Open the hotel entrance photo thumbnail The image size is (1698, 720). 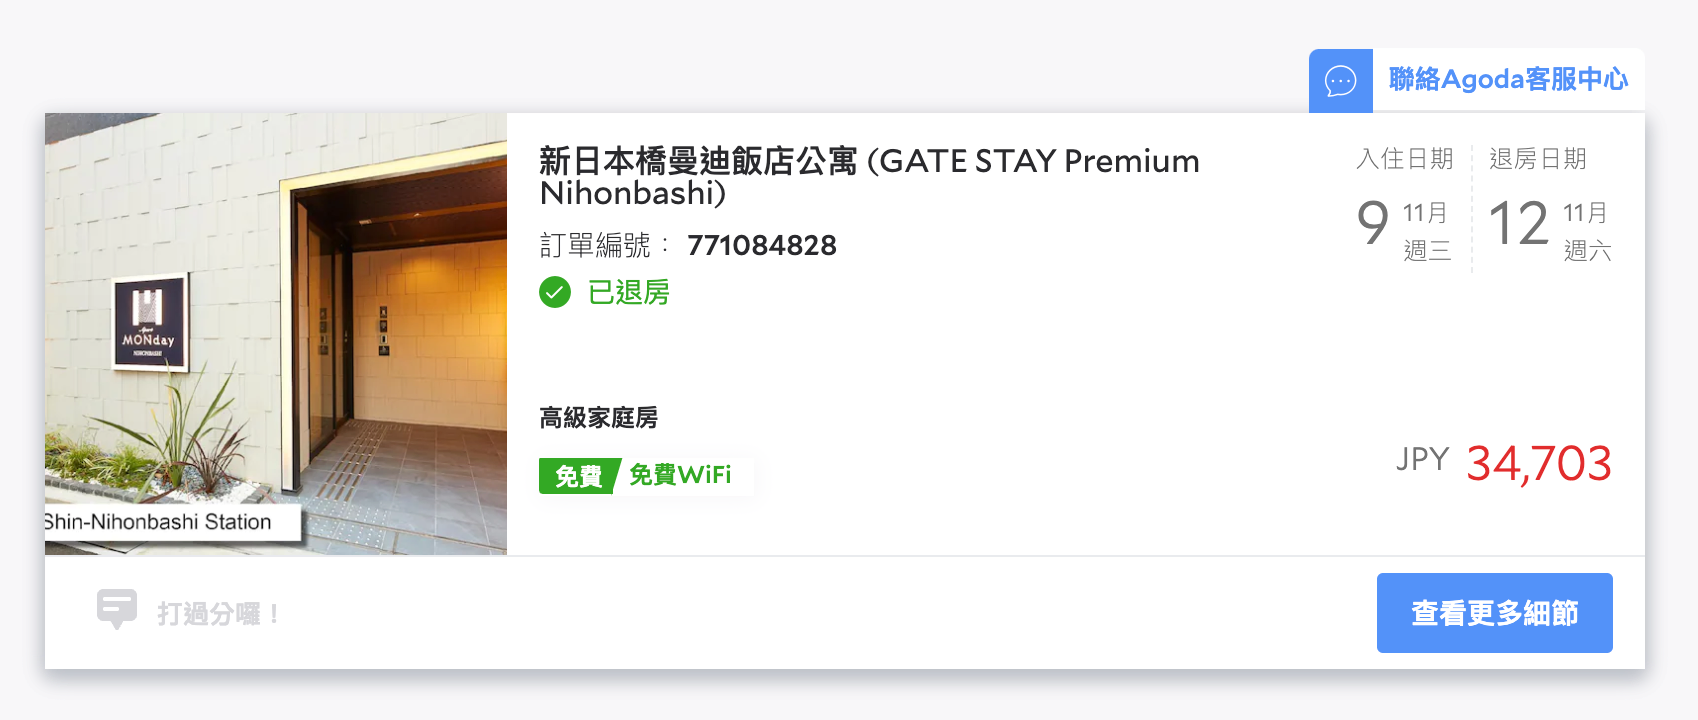coord(276,334)
